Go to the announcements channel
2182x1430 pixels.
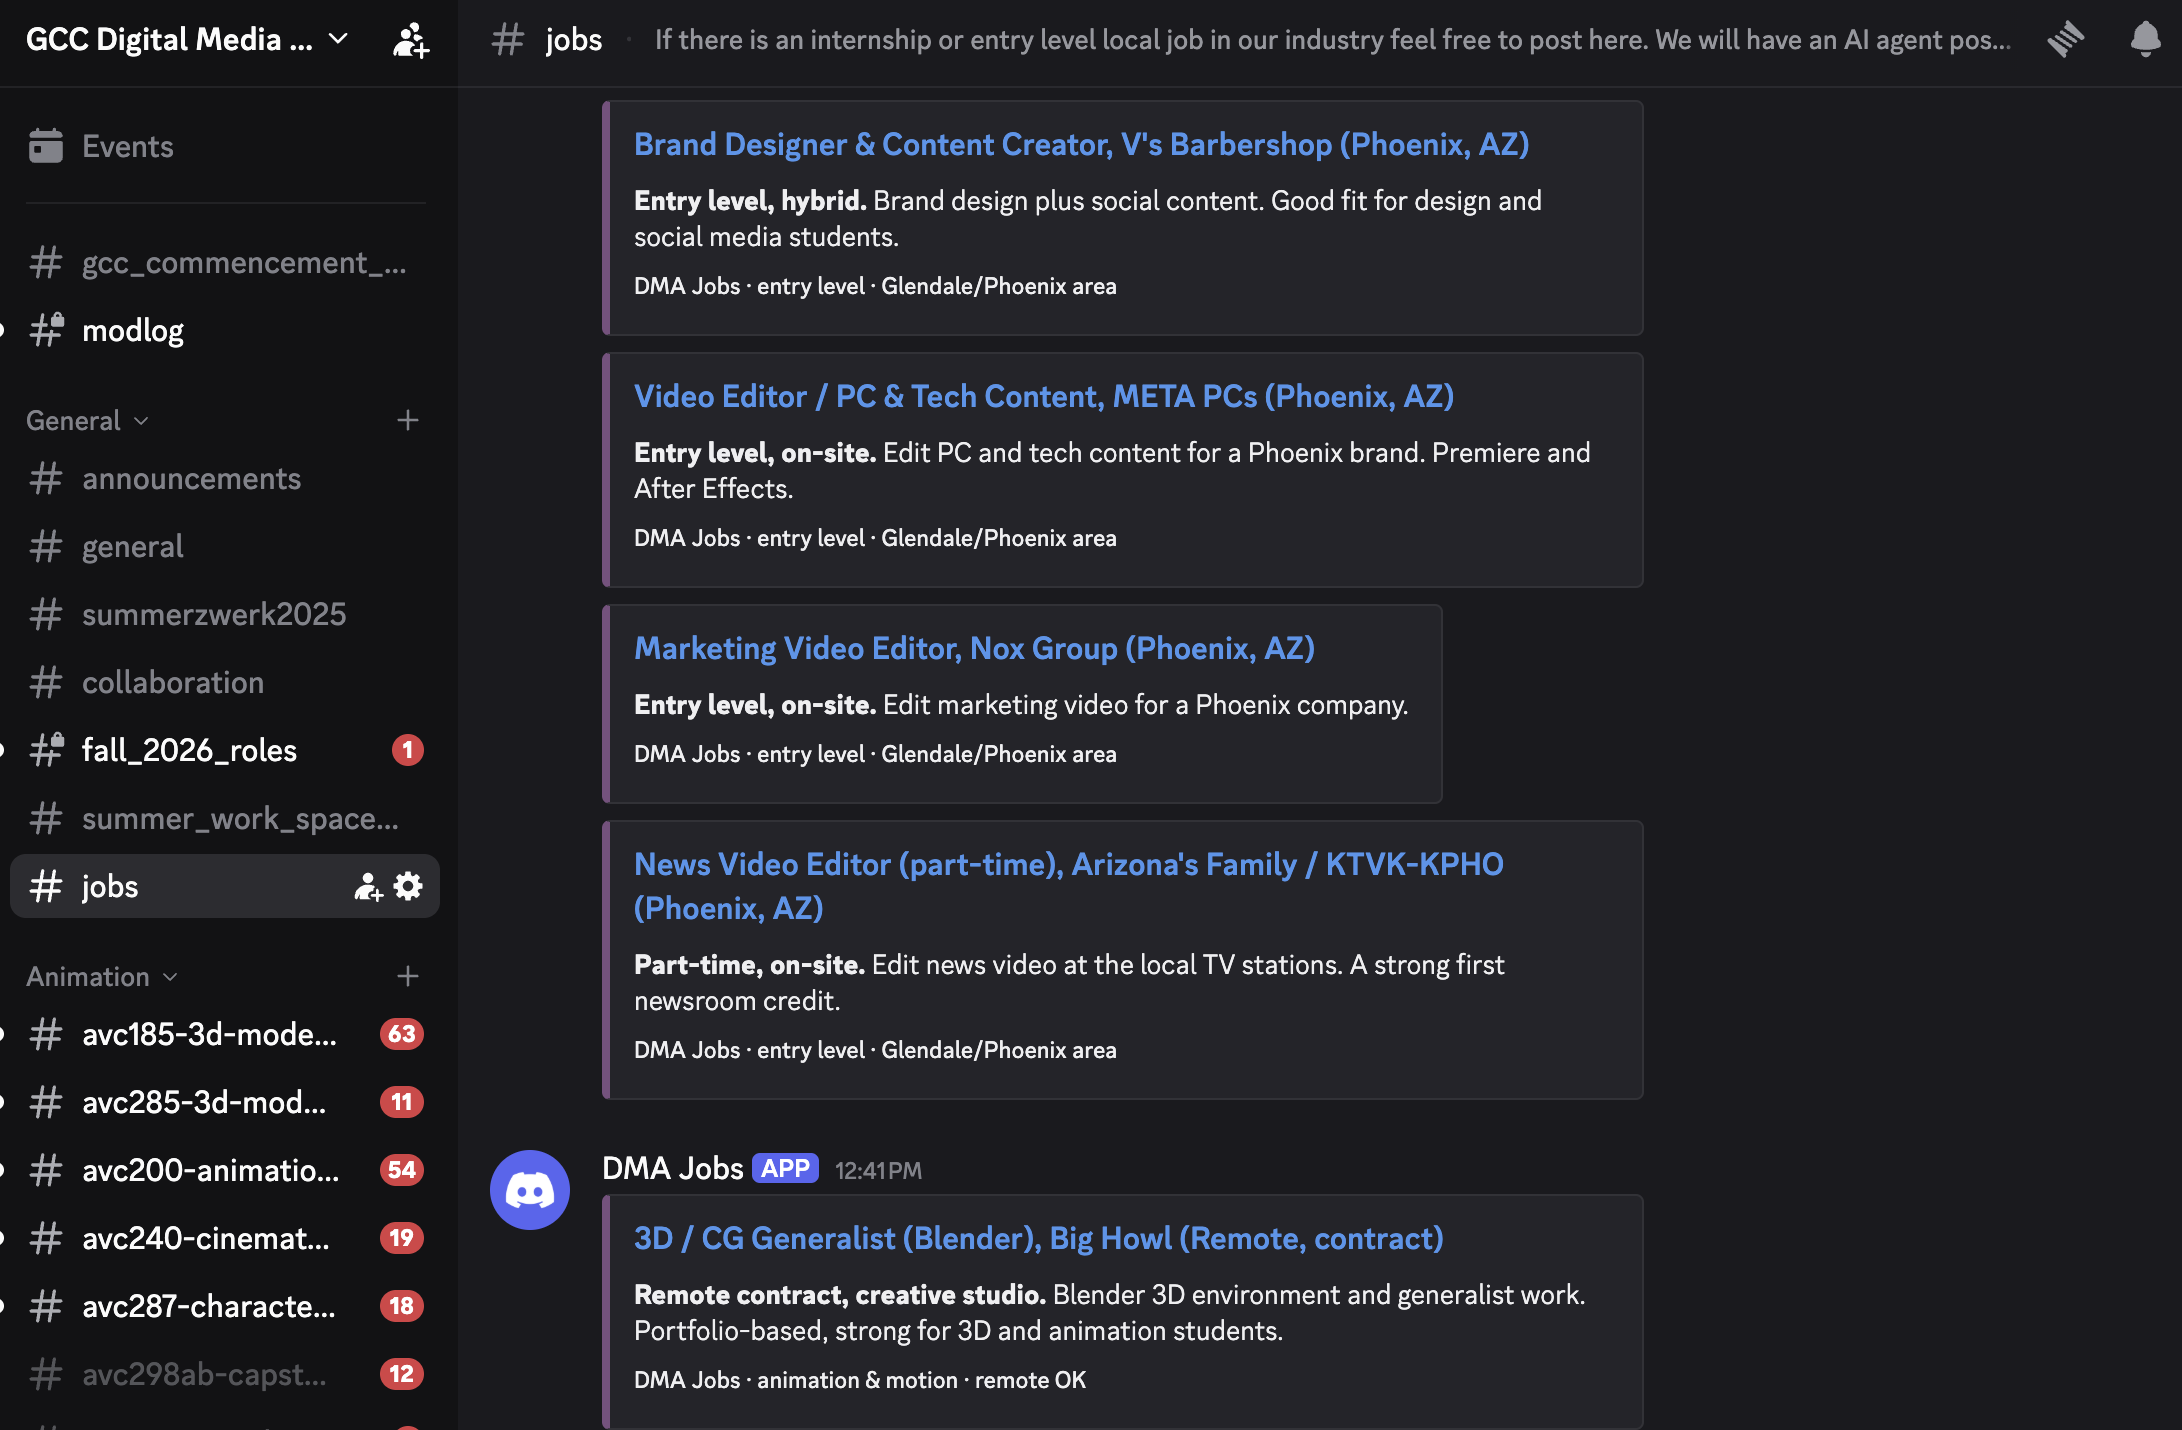[225, 478]
